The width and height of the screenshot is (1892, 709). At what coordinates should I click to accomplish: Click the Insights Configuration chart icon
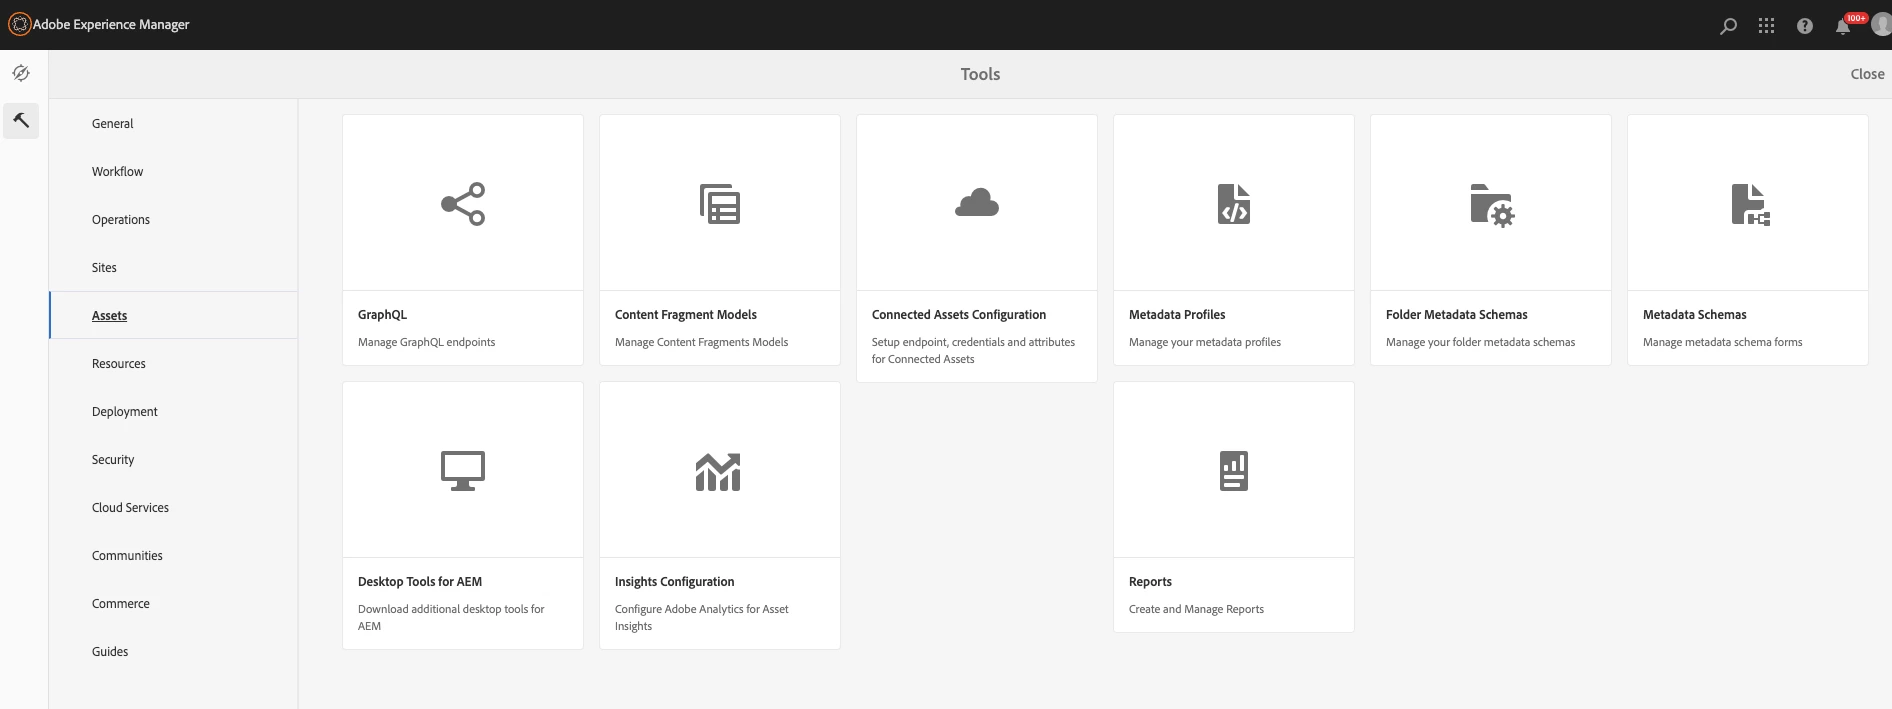pyautogui.click(x=718, y=471)
